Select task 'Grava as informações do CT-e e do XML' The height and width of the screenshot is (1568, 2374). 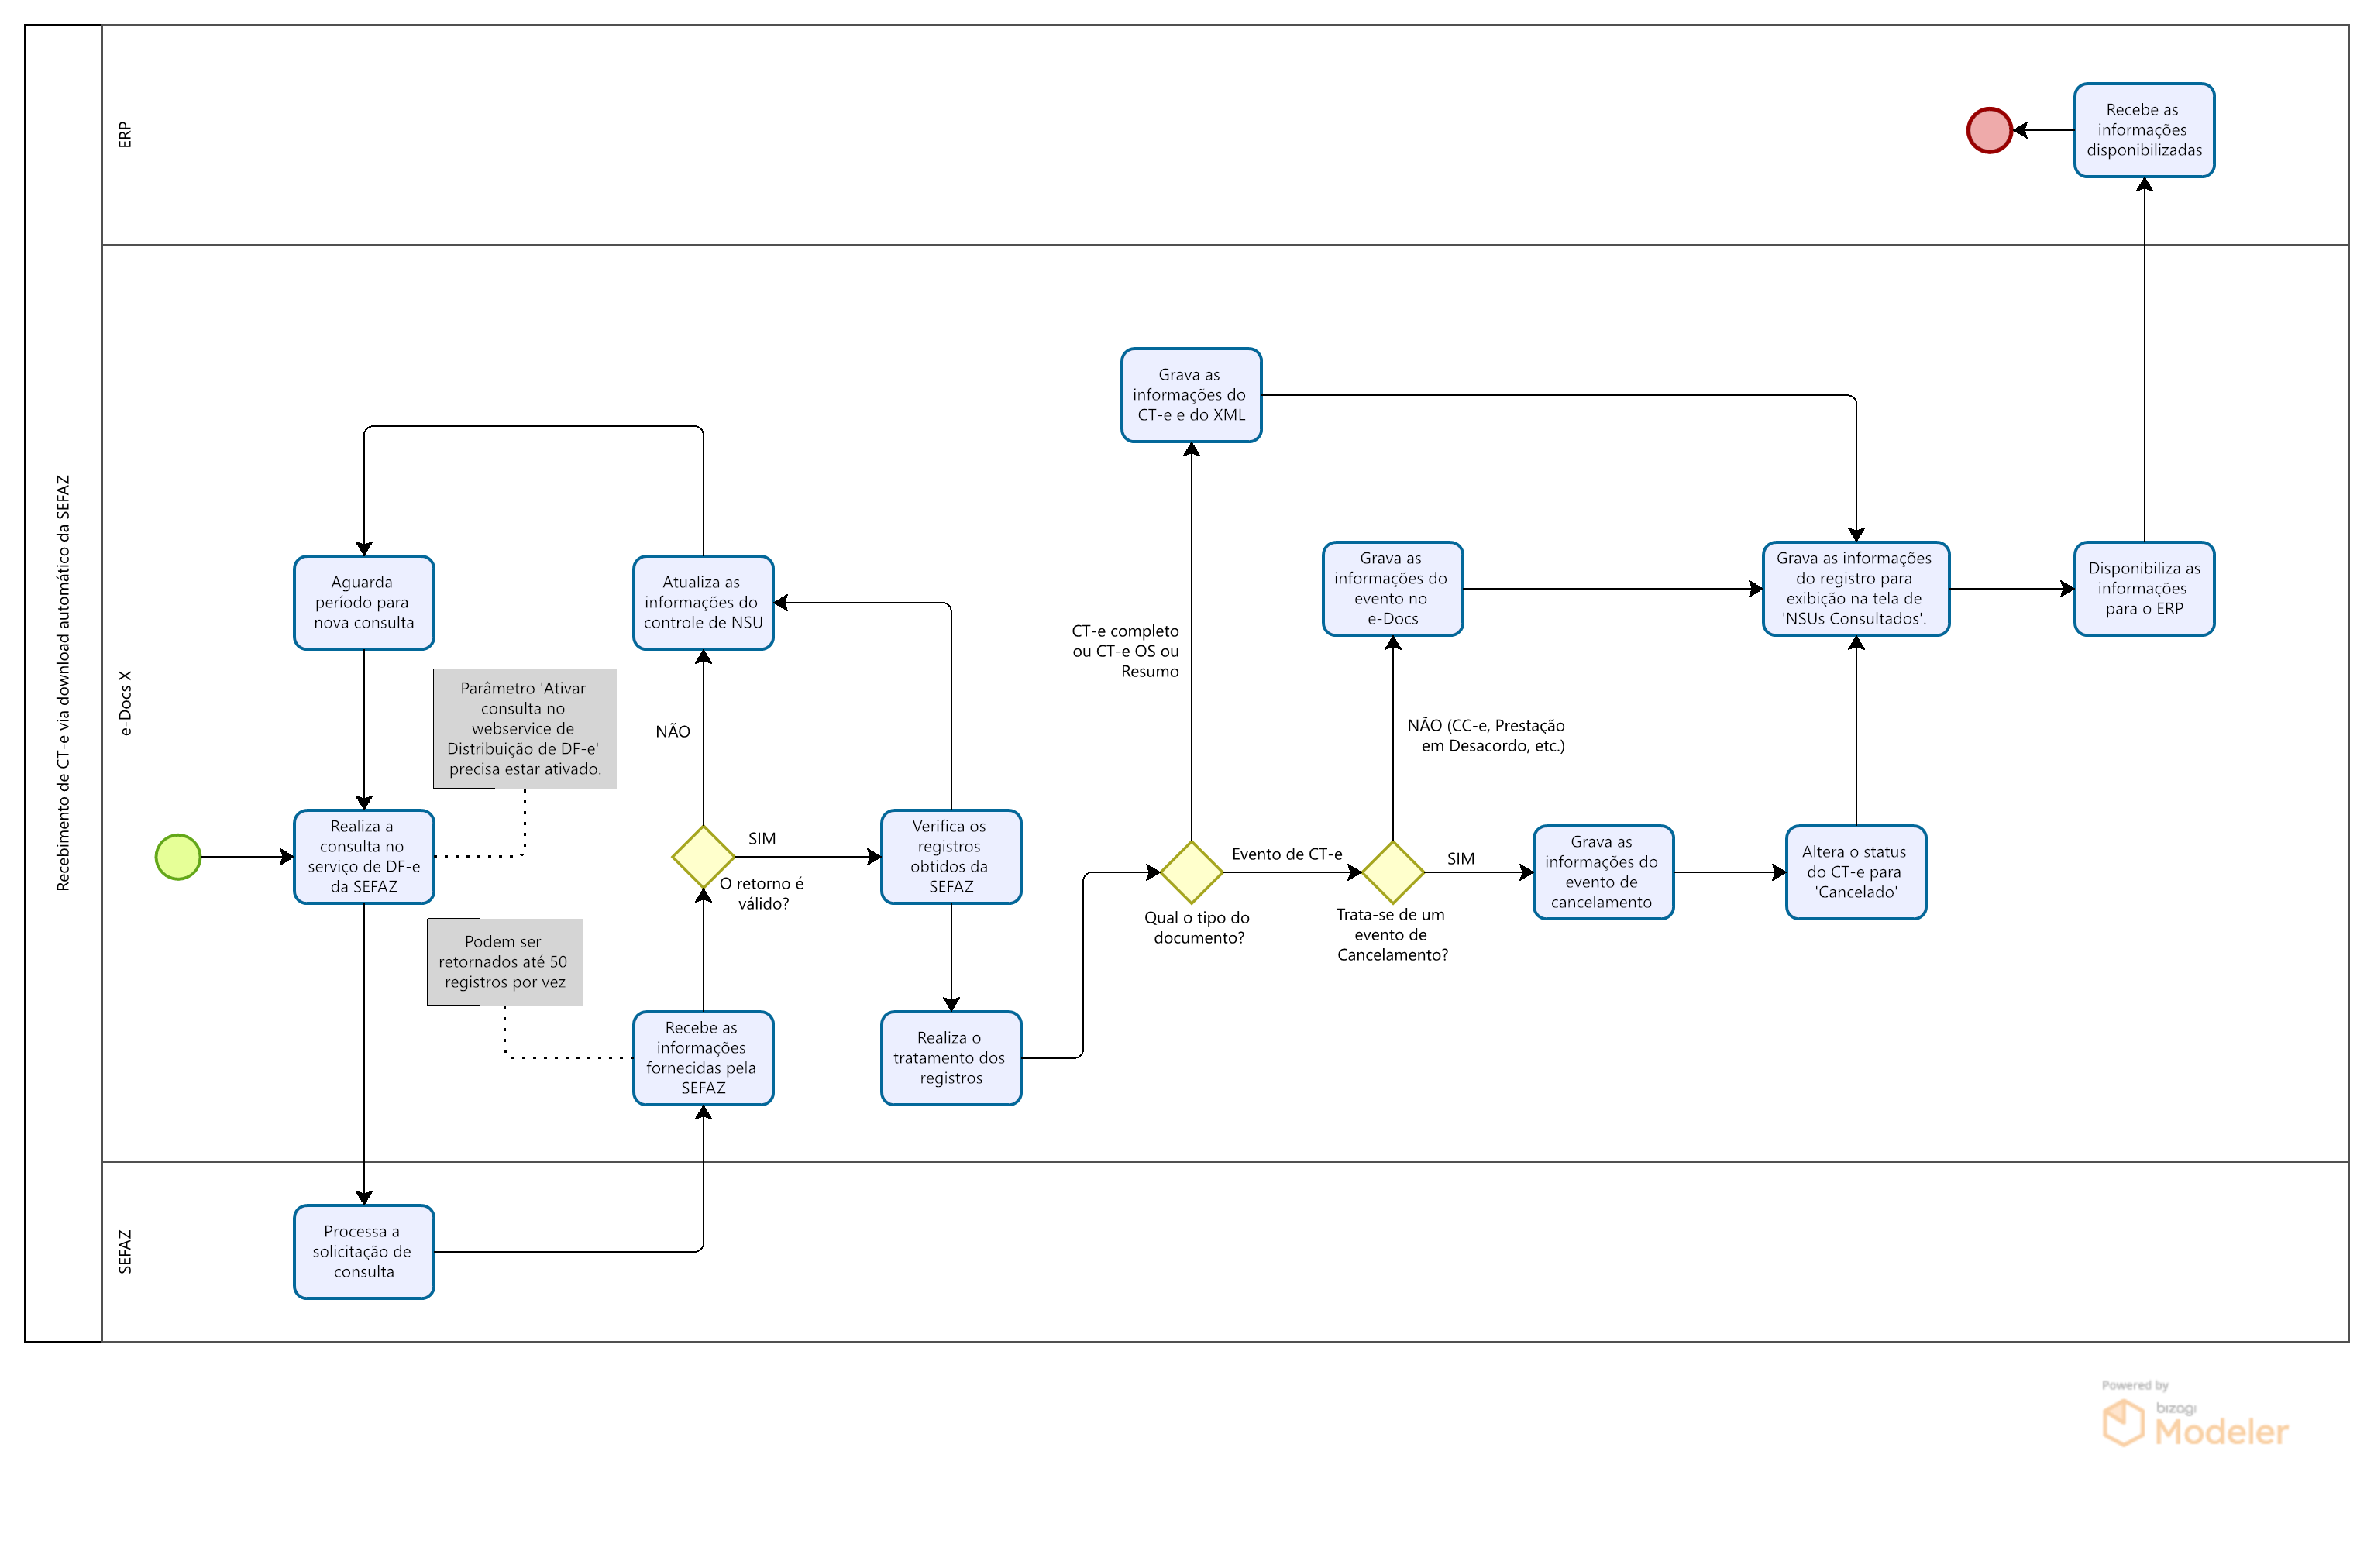pyautogui.click(x=1191, y=395)
